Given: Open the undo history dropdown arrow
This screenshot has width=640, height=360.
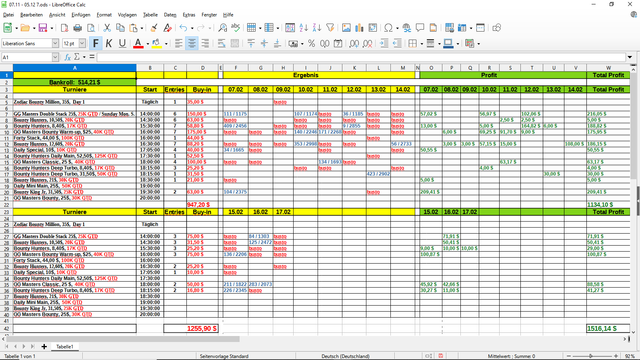Looking at the screenshot, I should [x=192, y=28].
